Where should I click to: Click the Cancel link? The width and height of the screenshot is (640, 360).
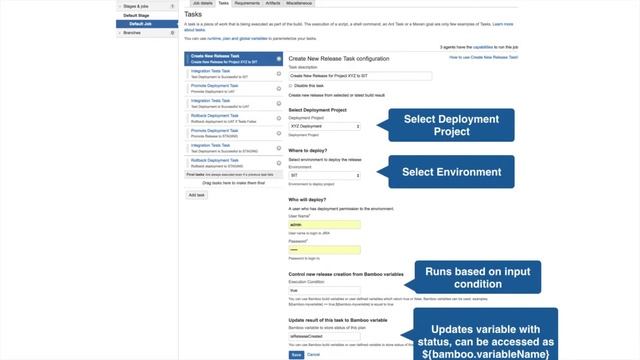click(313, 355)
